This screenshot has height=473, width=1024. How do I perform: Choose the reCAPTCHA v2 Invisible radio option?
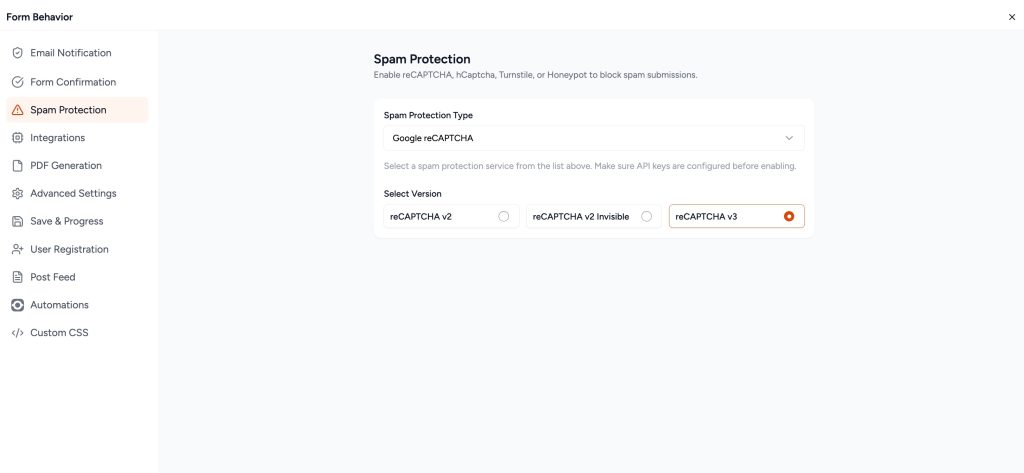646,216
